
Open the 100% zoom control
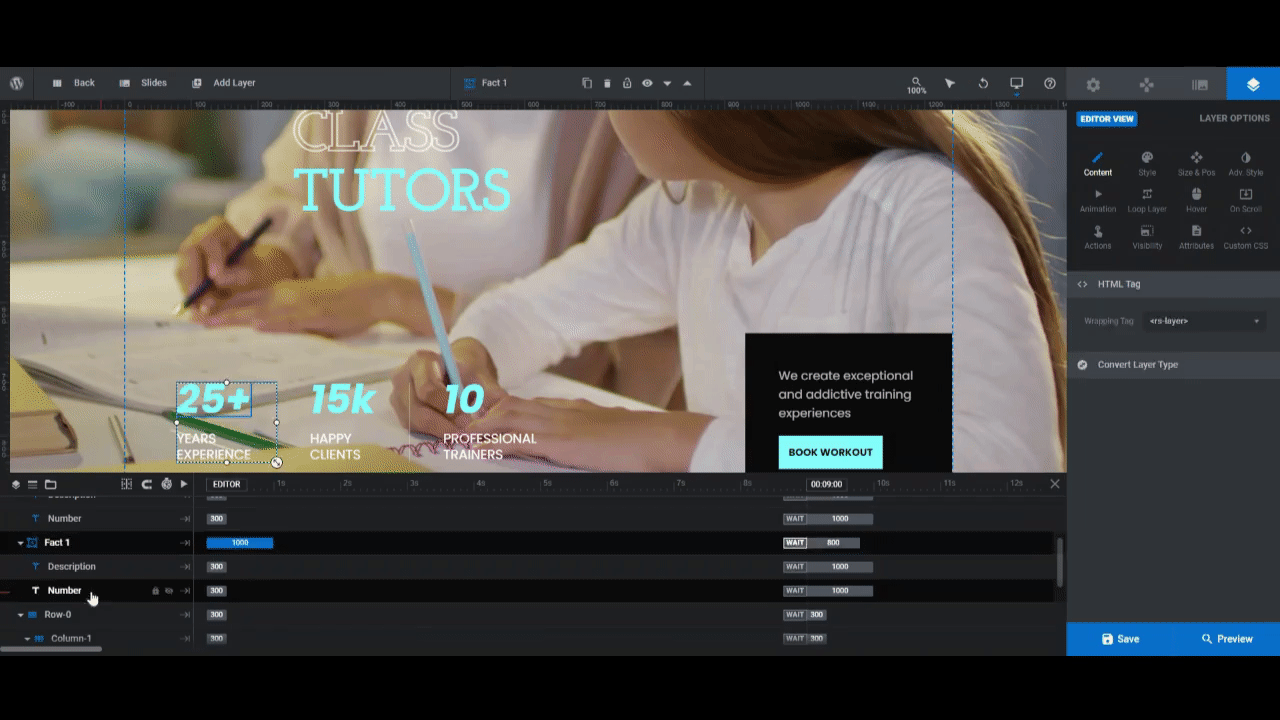(x=916, y=85)
